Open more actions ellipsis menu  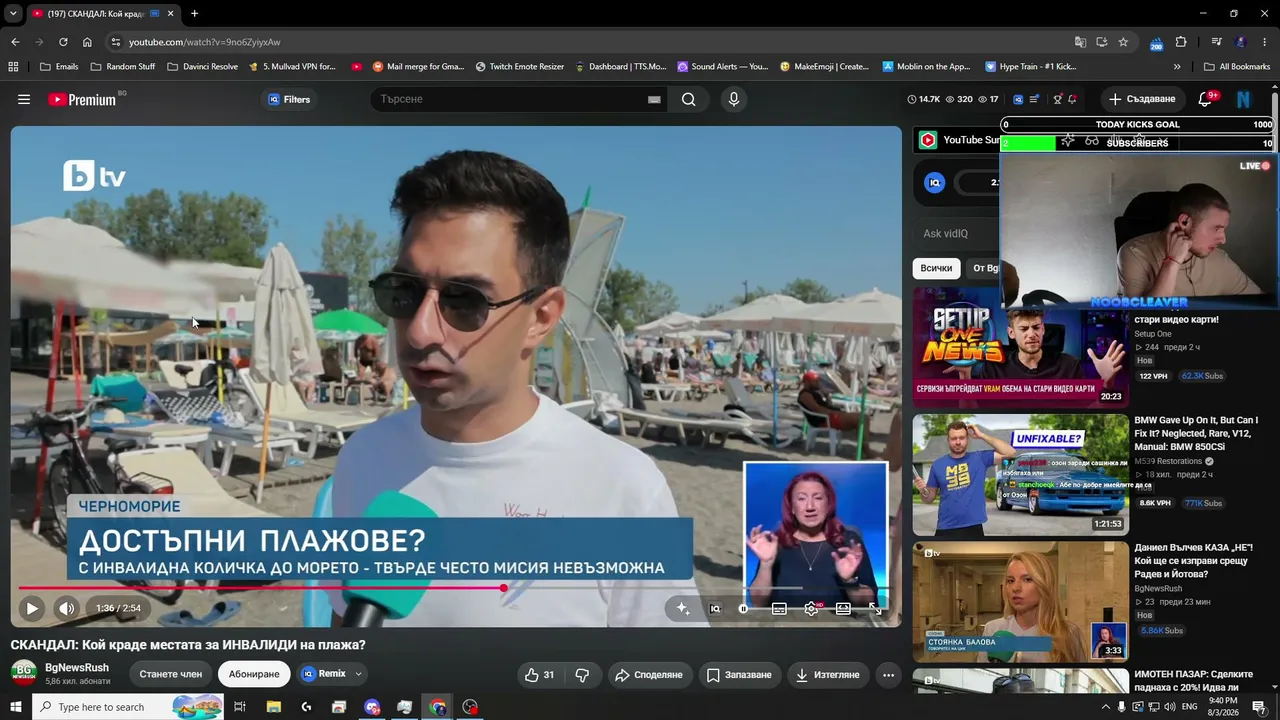(888, 675)
